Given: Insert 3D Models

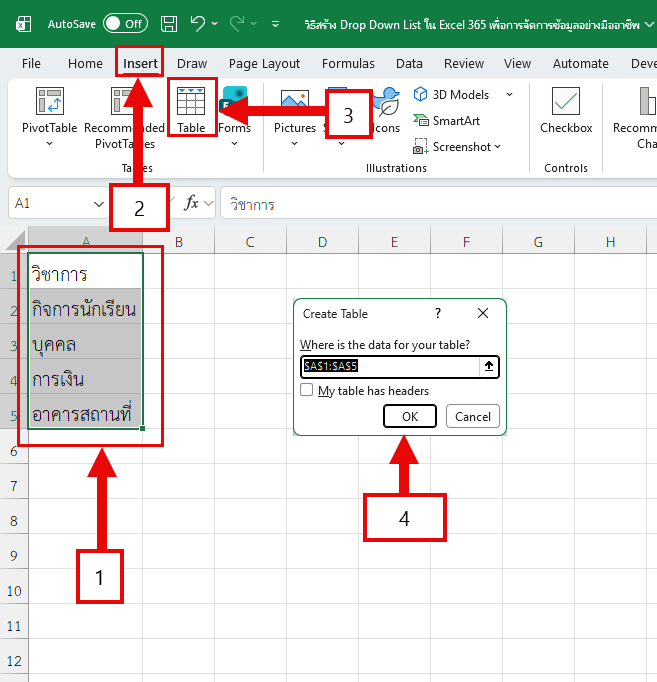Looking at the screenshot, I should [451, 94].
